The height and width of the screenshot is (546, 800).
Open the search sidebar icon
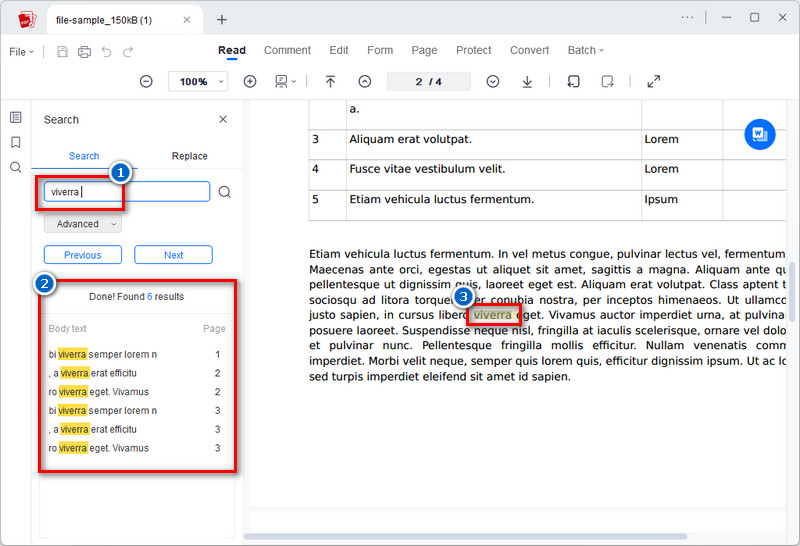click(x=16, y=167)
